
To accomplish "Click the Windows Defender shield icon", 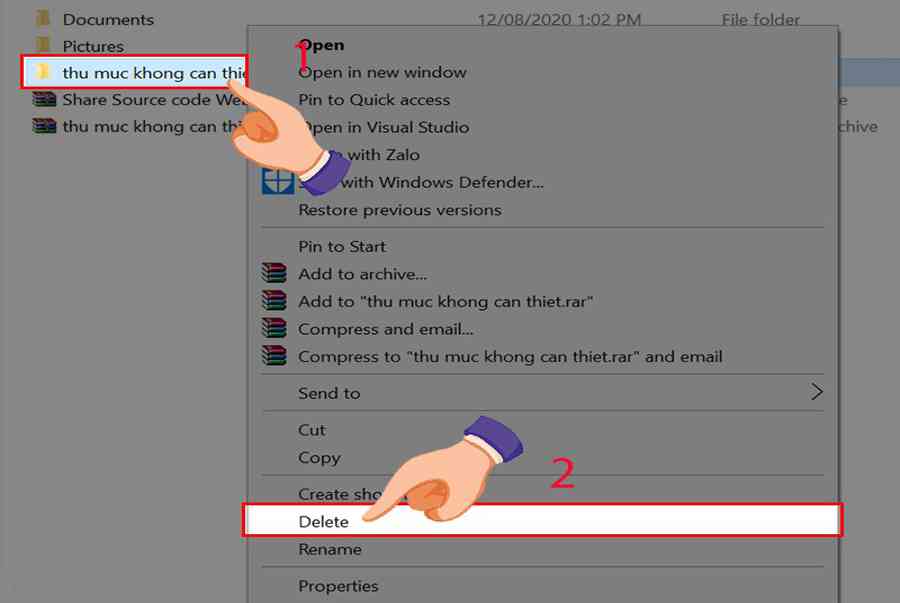I will (276, 181).
